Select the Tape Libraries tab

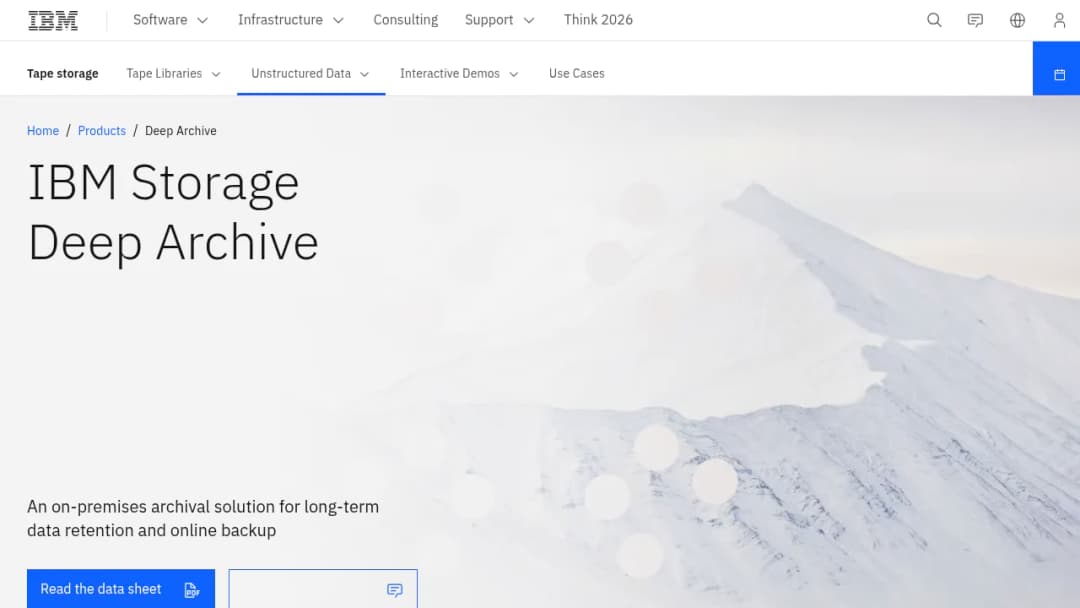(x=174, y=74)
